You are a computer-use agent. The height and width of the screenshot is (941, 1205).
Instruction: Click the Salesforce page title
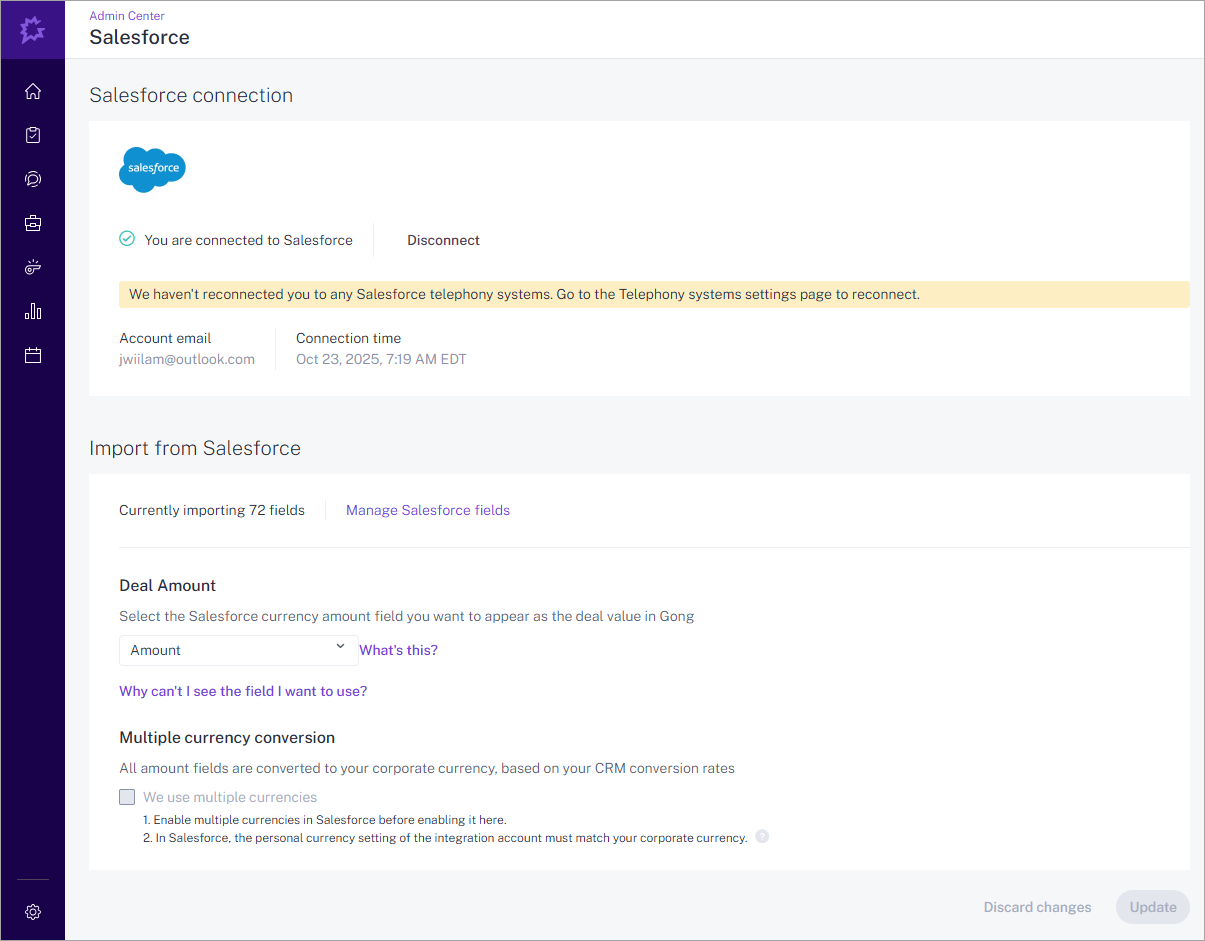(139, 38)
